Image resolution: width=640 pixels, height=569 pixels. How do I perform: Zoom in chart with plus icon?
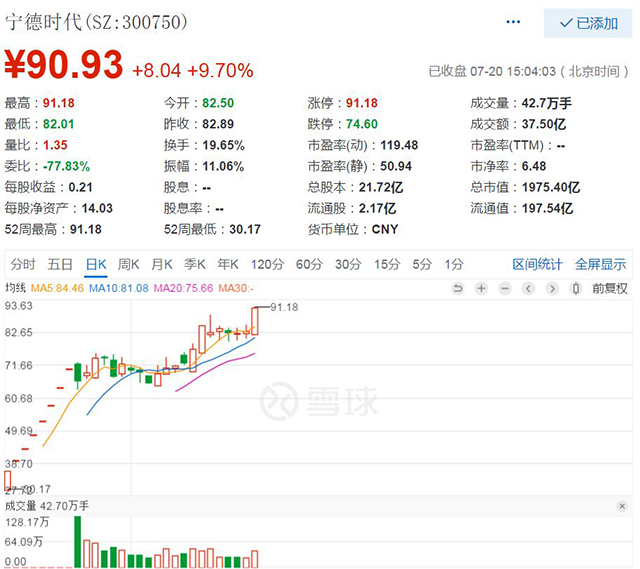[482, 289]
